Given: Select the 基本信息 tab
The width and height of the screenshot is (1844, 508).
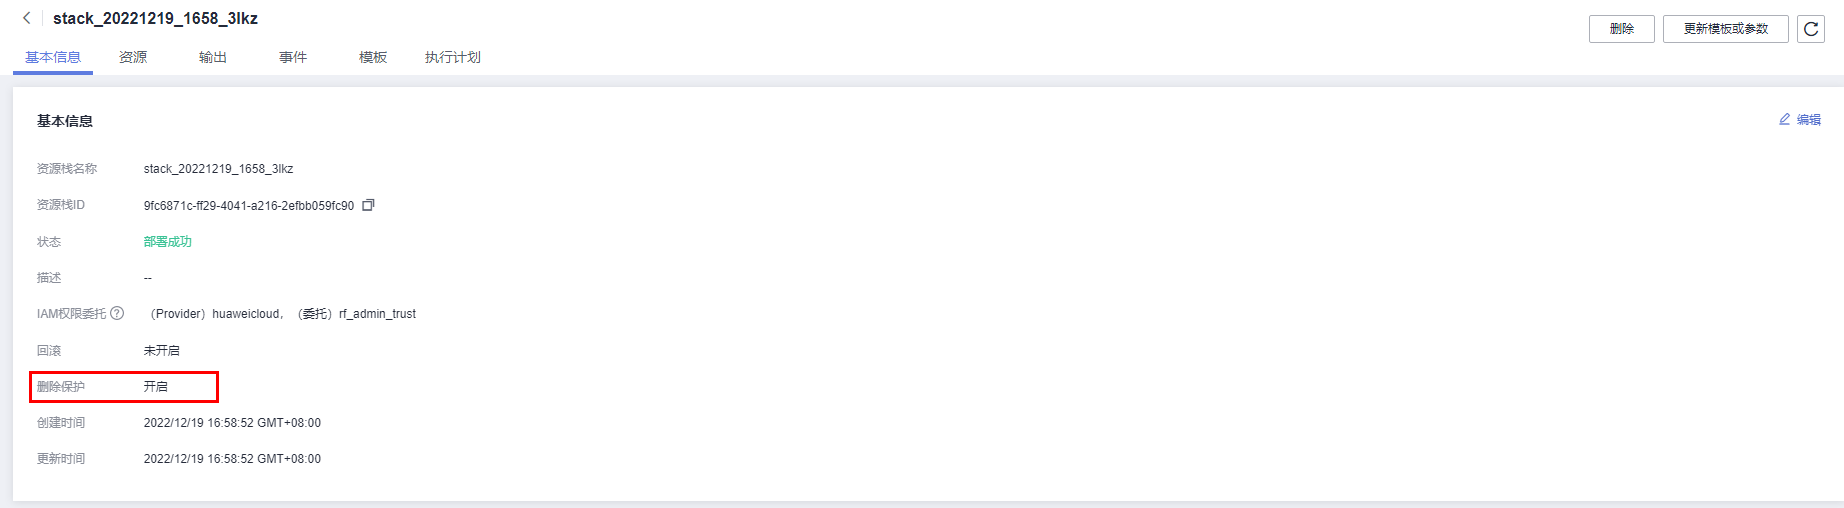Looking at the screenshot, I should tap(53, 57).
